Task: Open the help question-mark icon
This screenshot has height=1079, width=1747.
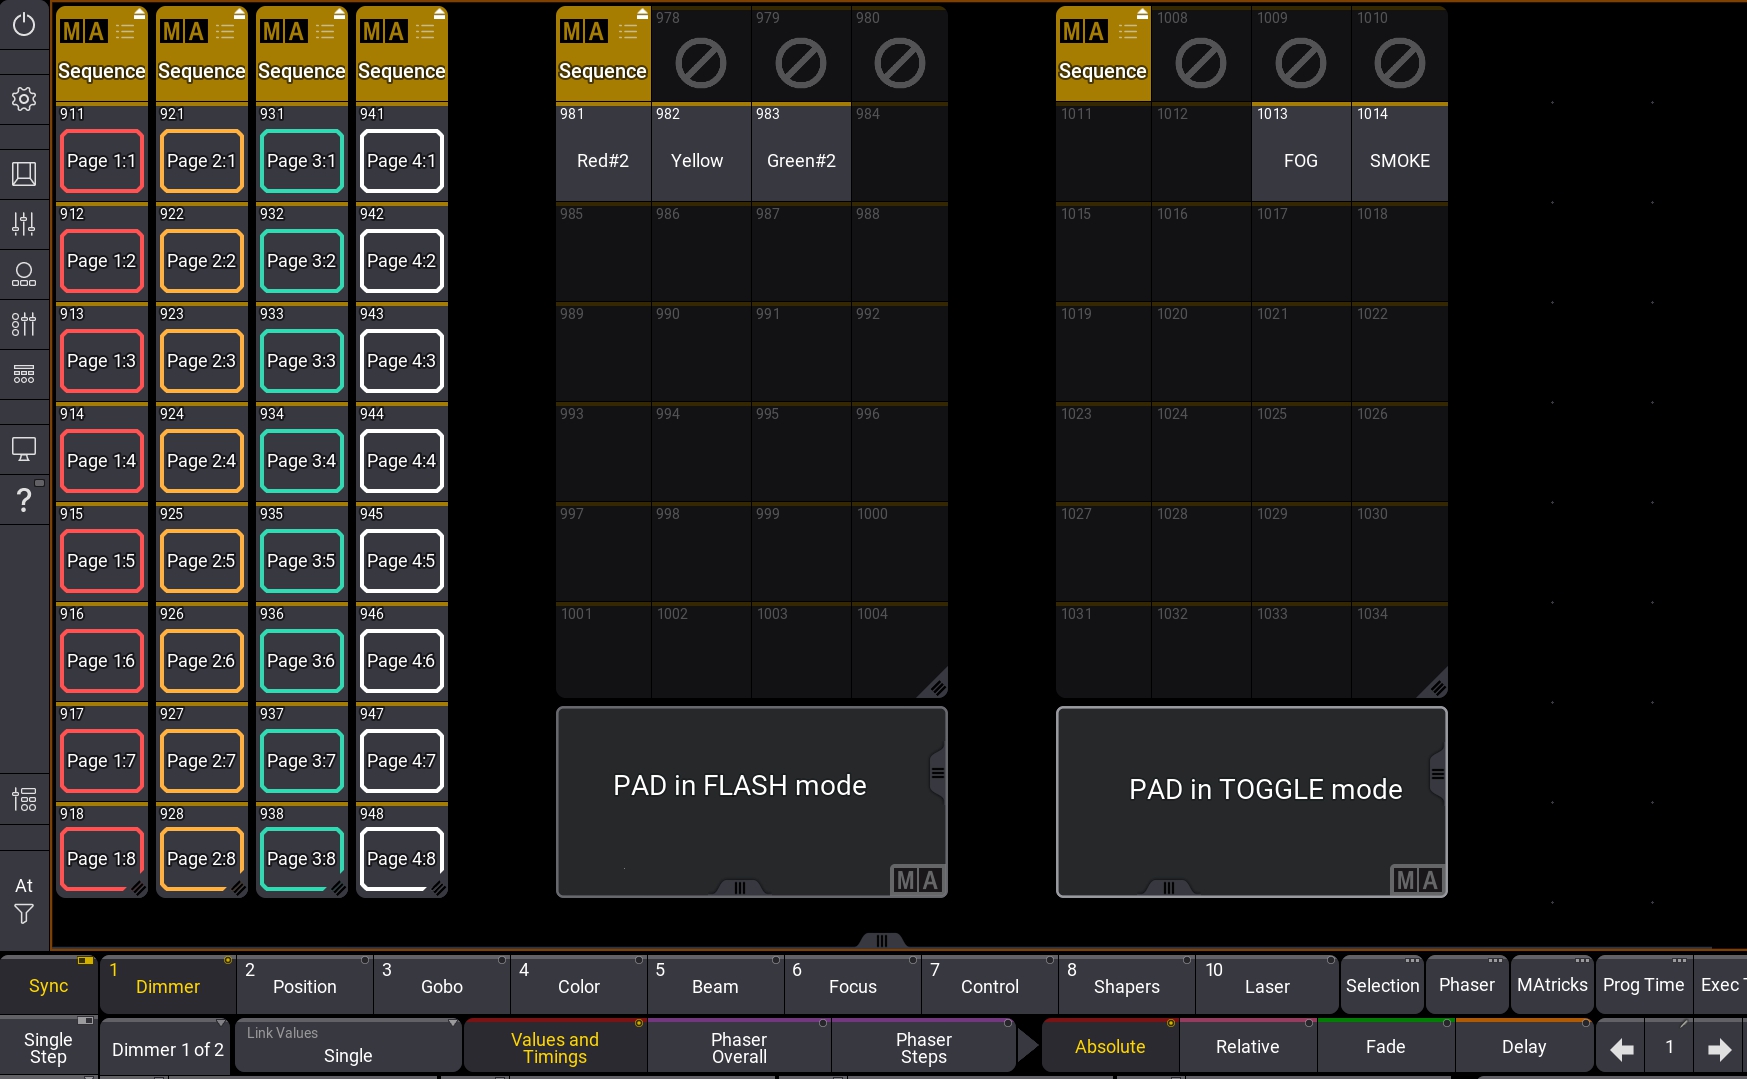Action: point(24,499)
